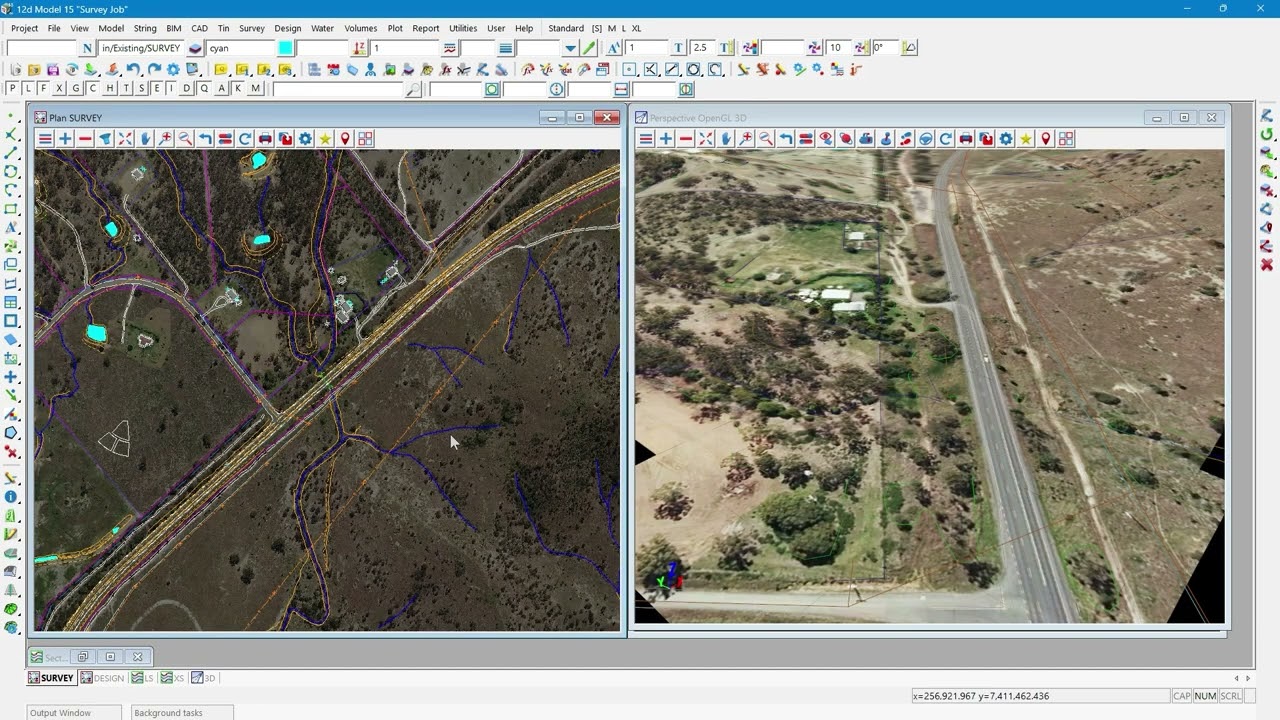Click the blue gear icon in main toolbar
1280x720 pixels.
pos(173,70)
